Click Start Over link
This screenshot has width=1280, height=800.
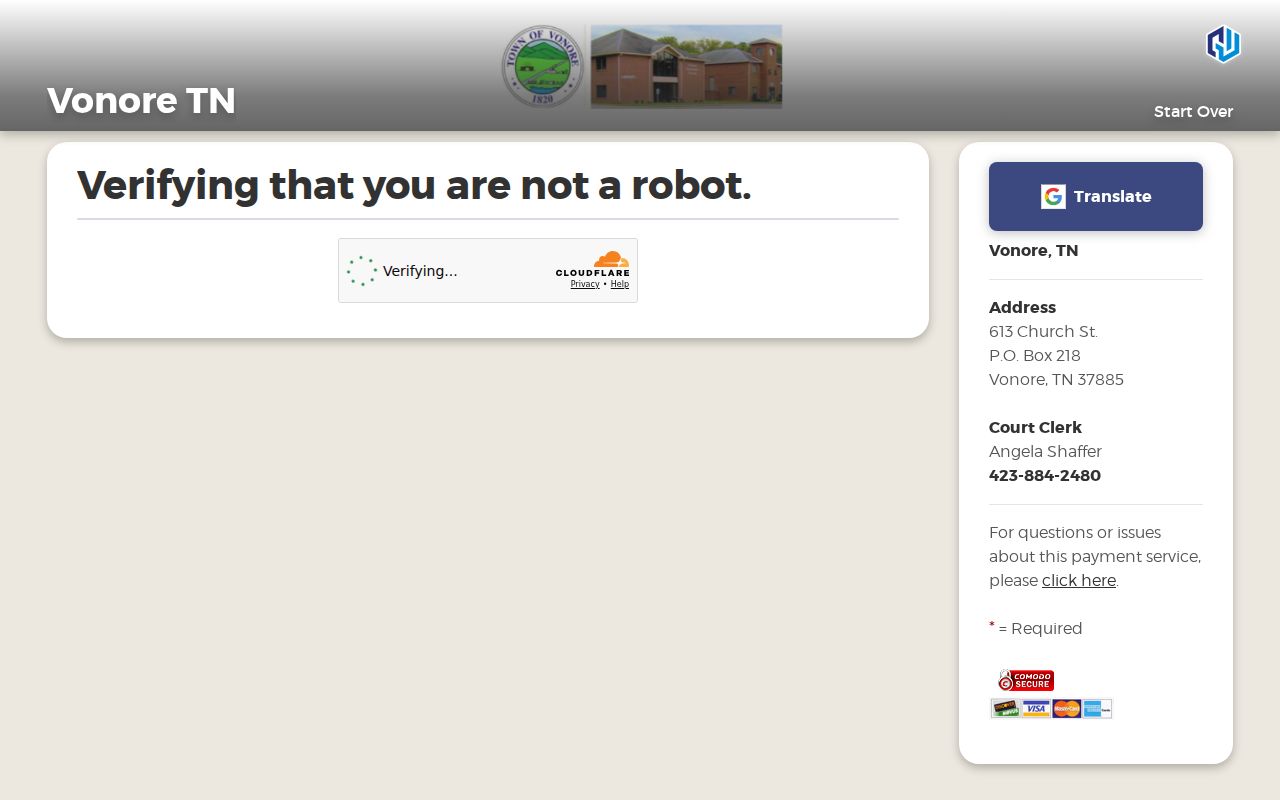point(1193,112)
